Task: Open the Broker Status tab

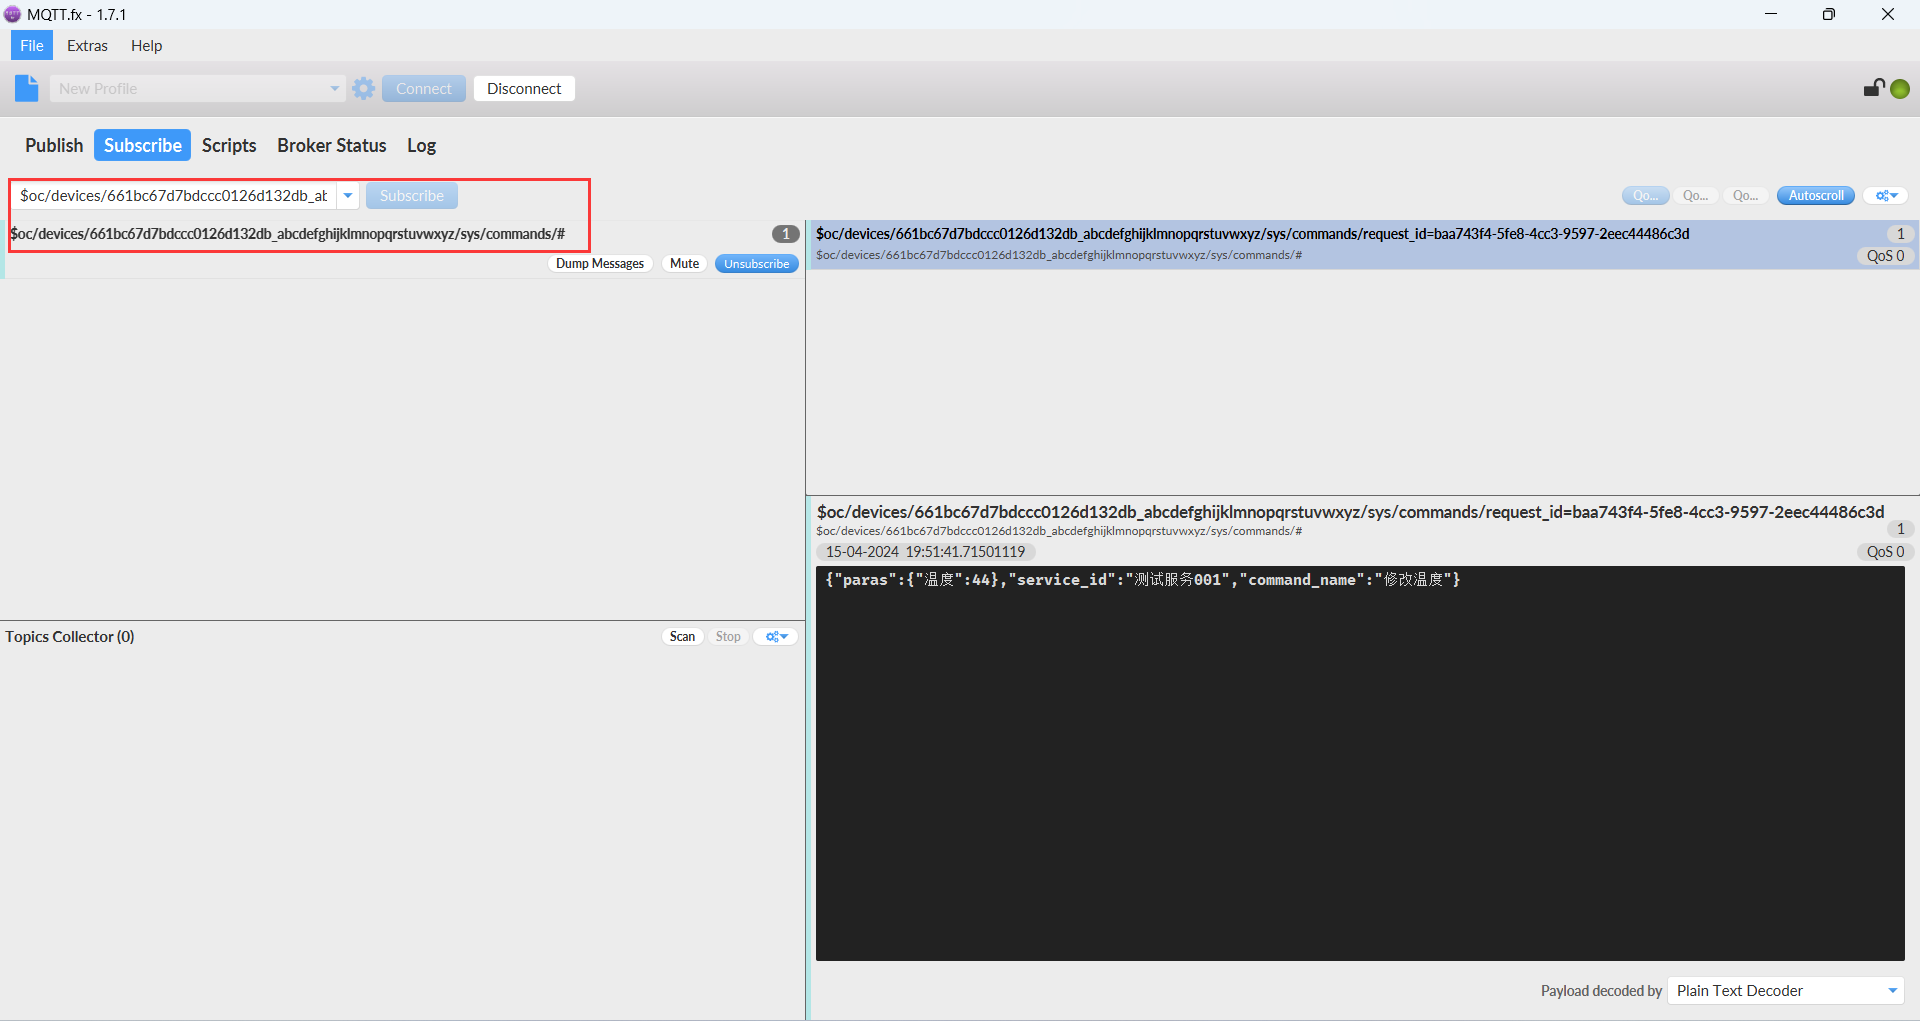Action: (x=332, y=145)
